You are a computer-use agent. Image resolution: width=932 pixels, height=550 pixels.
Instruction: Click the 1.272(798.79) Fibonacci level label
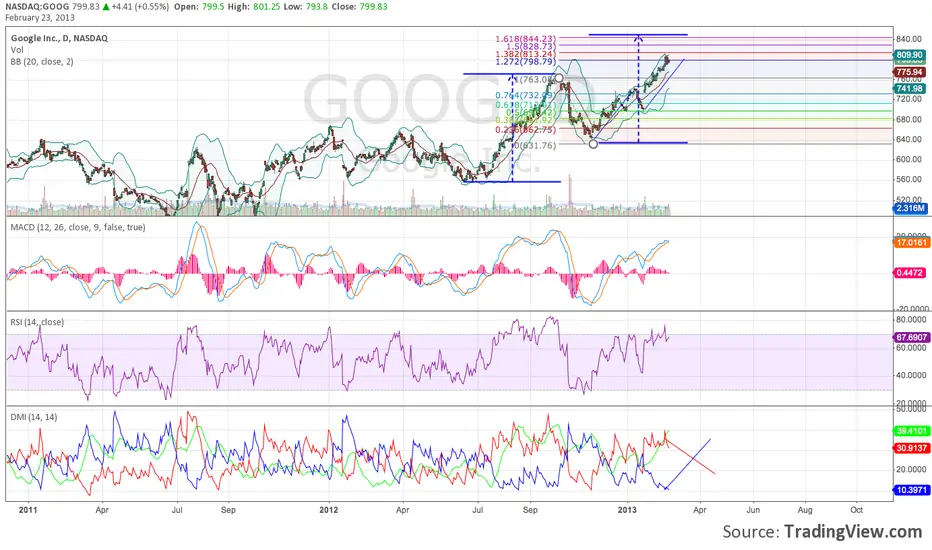point(525,61)
